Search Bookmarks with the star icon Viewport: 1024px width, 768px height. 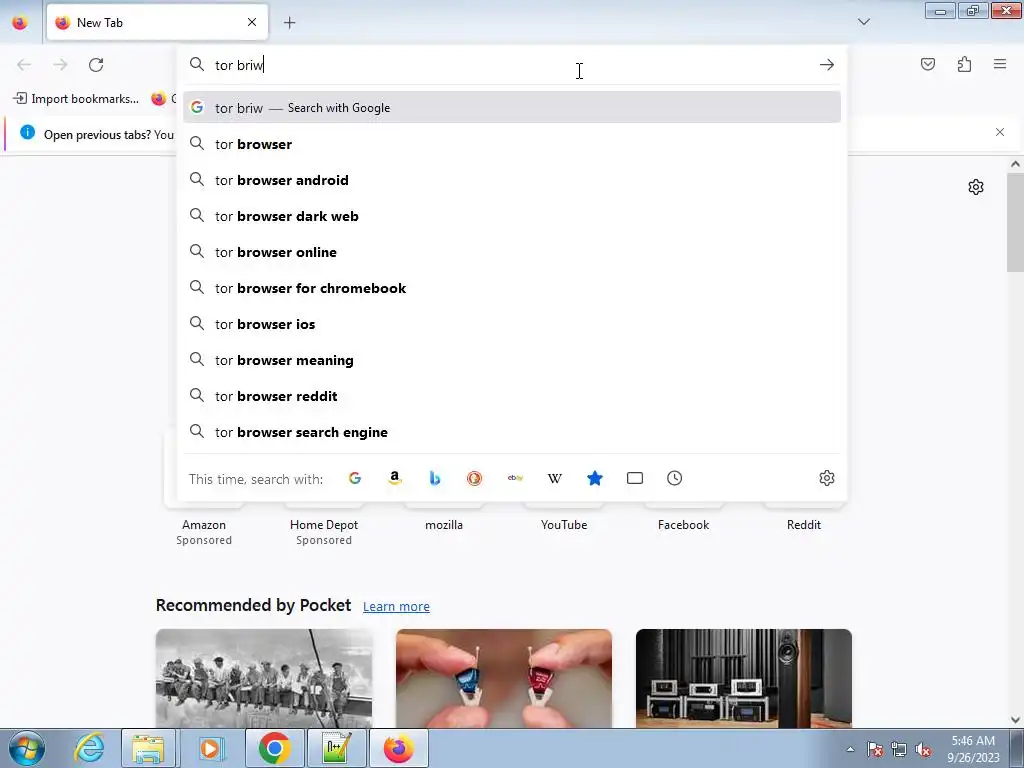click(x=594, y=478)
